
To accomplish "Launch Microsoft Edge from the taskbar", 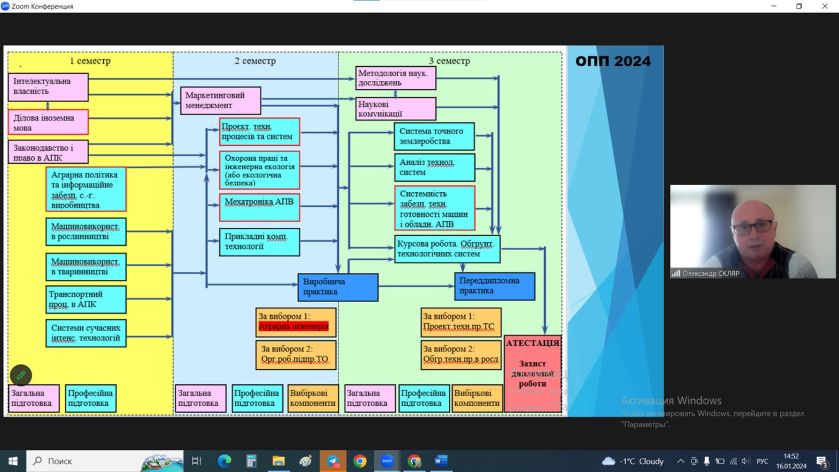I will click(224, 461).
